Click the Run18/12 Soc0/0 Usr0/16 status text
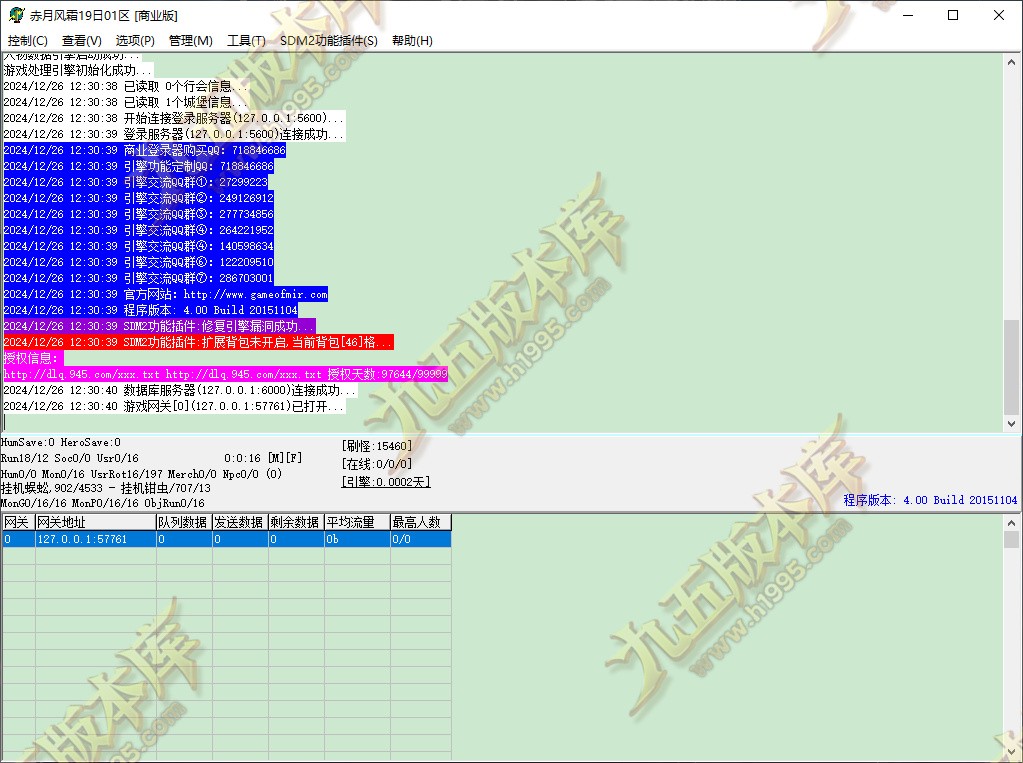1023x763 pixels. coord(70,458)
